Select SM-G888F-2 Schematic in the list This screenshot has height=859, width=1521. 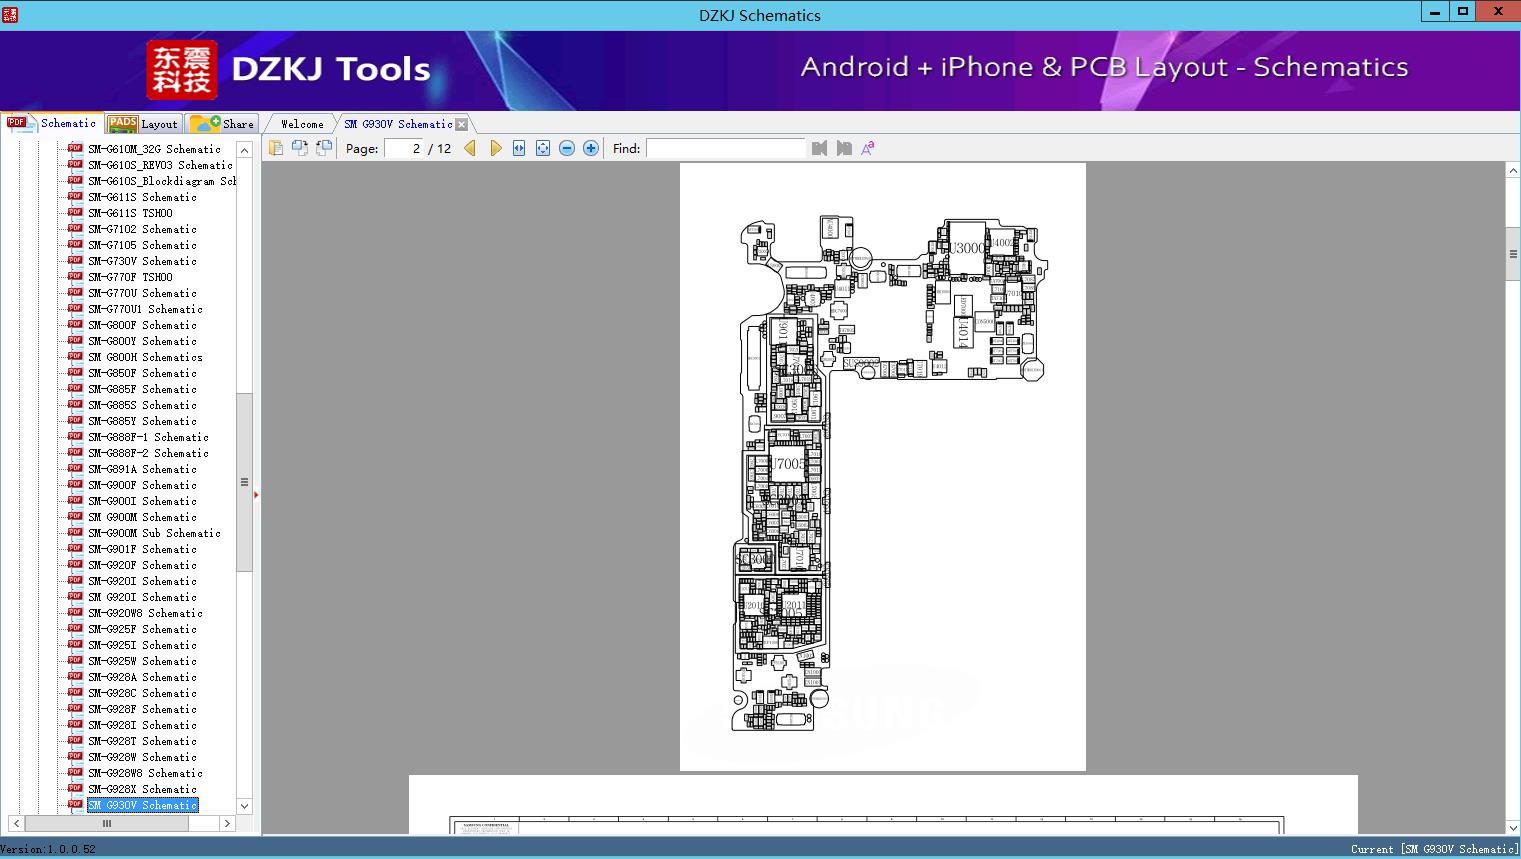click(x=148, y=453)
